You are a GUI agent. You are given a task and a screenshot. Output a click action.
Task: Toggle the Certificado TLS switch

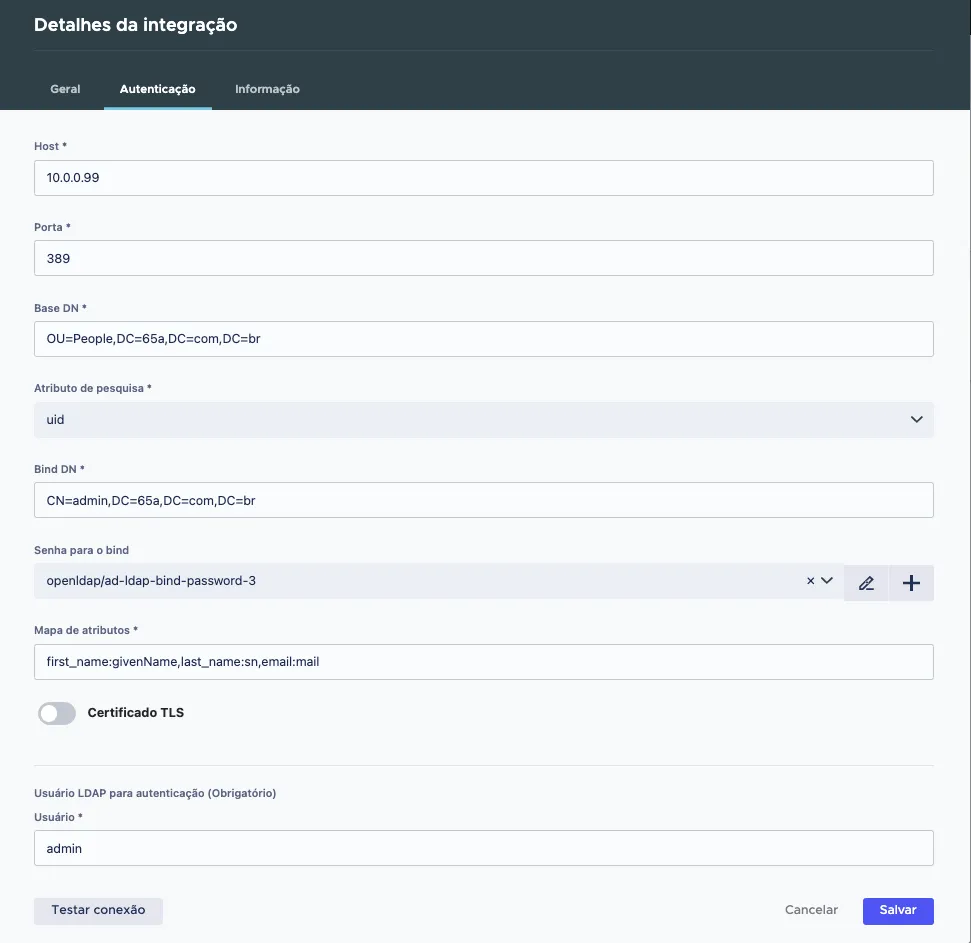coord(57,713)
